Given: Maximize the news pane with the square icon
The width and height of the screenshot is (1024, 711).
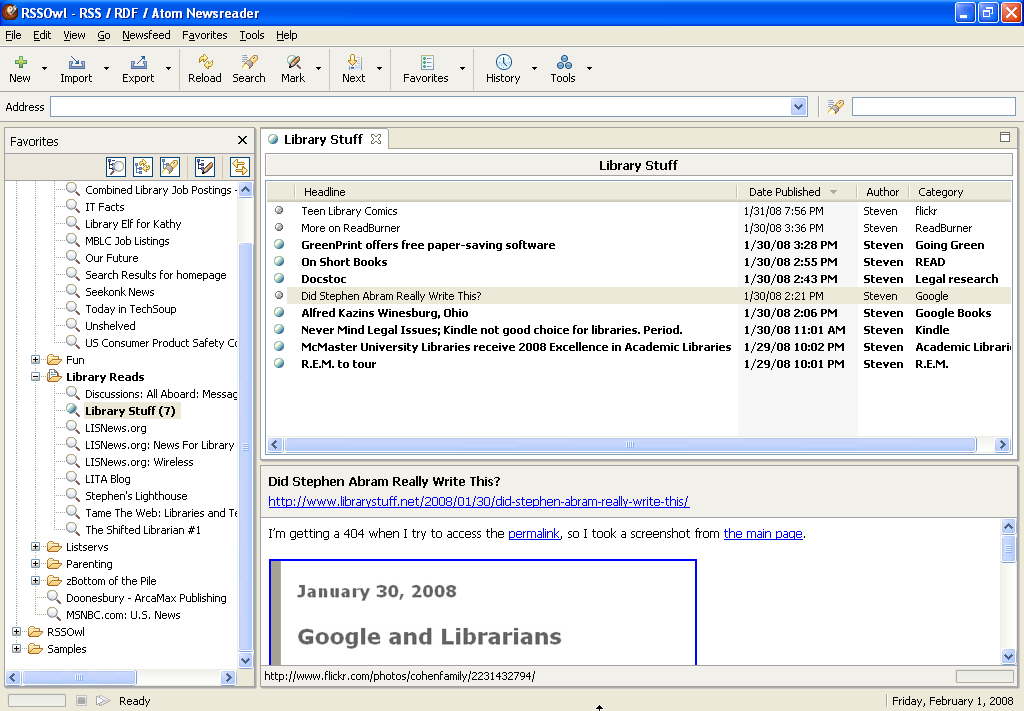Looking at the screenshot, I should pos(1005,137).
